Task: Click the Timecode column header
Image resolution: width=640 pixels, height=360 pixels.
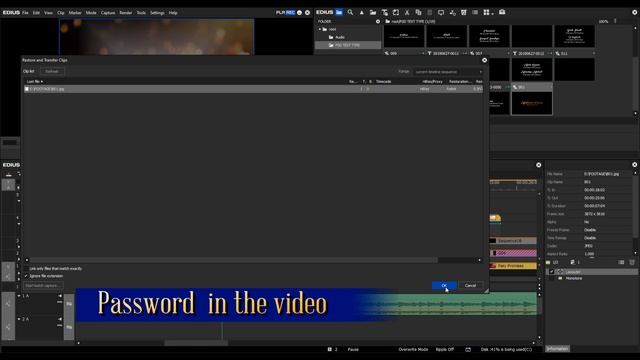Action: tap(383, 82)
